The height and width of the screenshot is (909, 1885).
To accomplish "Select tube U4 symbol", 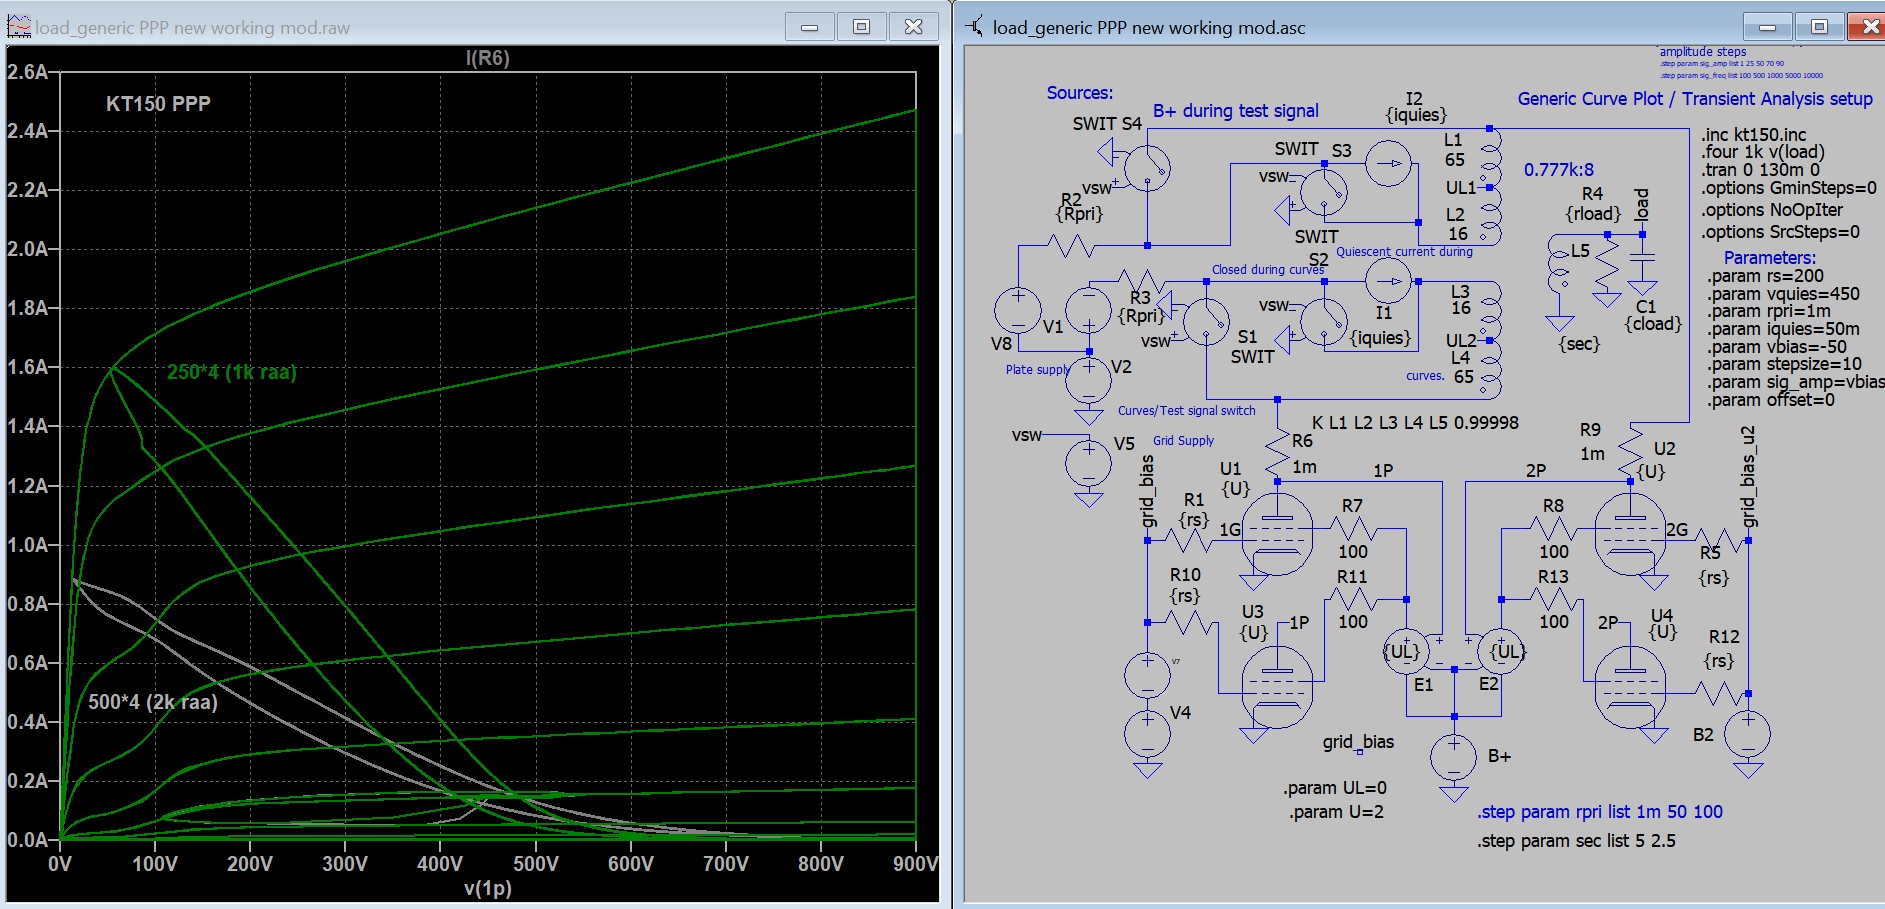I will 1630,688.
